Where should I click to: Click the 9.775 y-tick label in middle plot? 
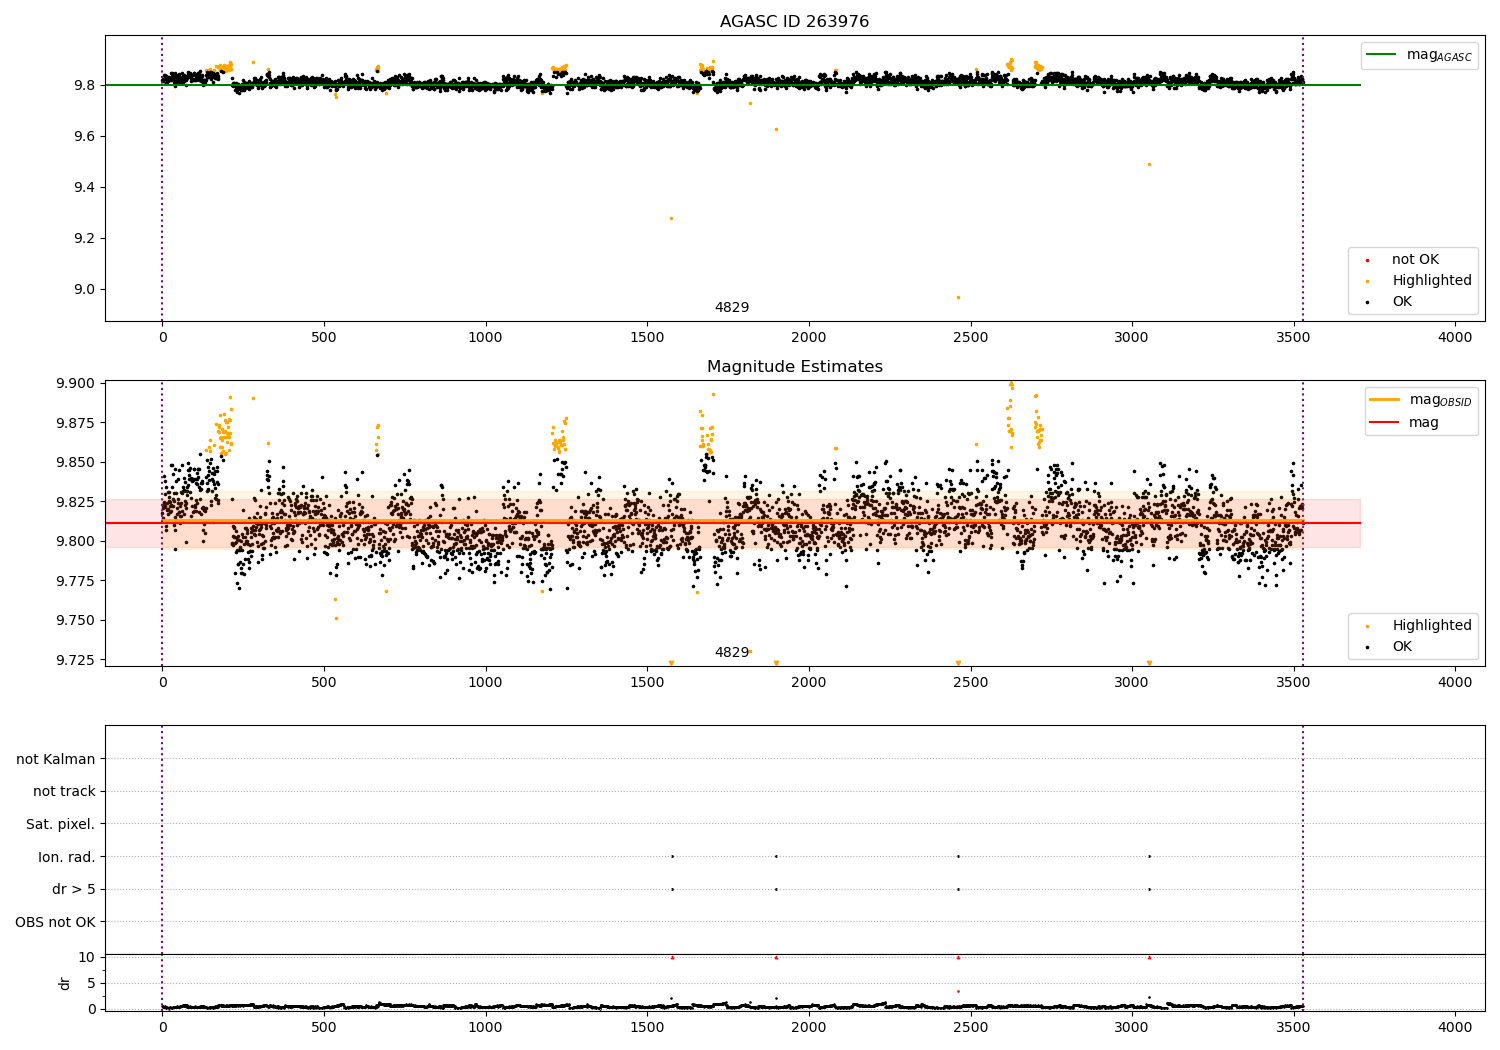pyautogui.click(x=76, y=581)
